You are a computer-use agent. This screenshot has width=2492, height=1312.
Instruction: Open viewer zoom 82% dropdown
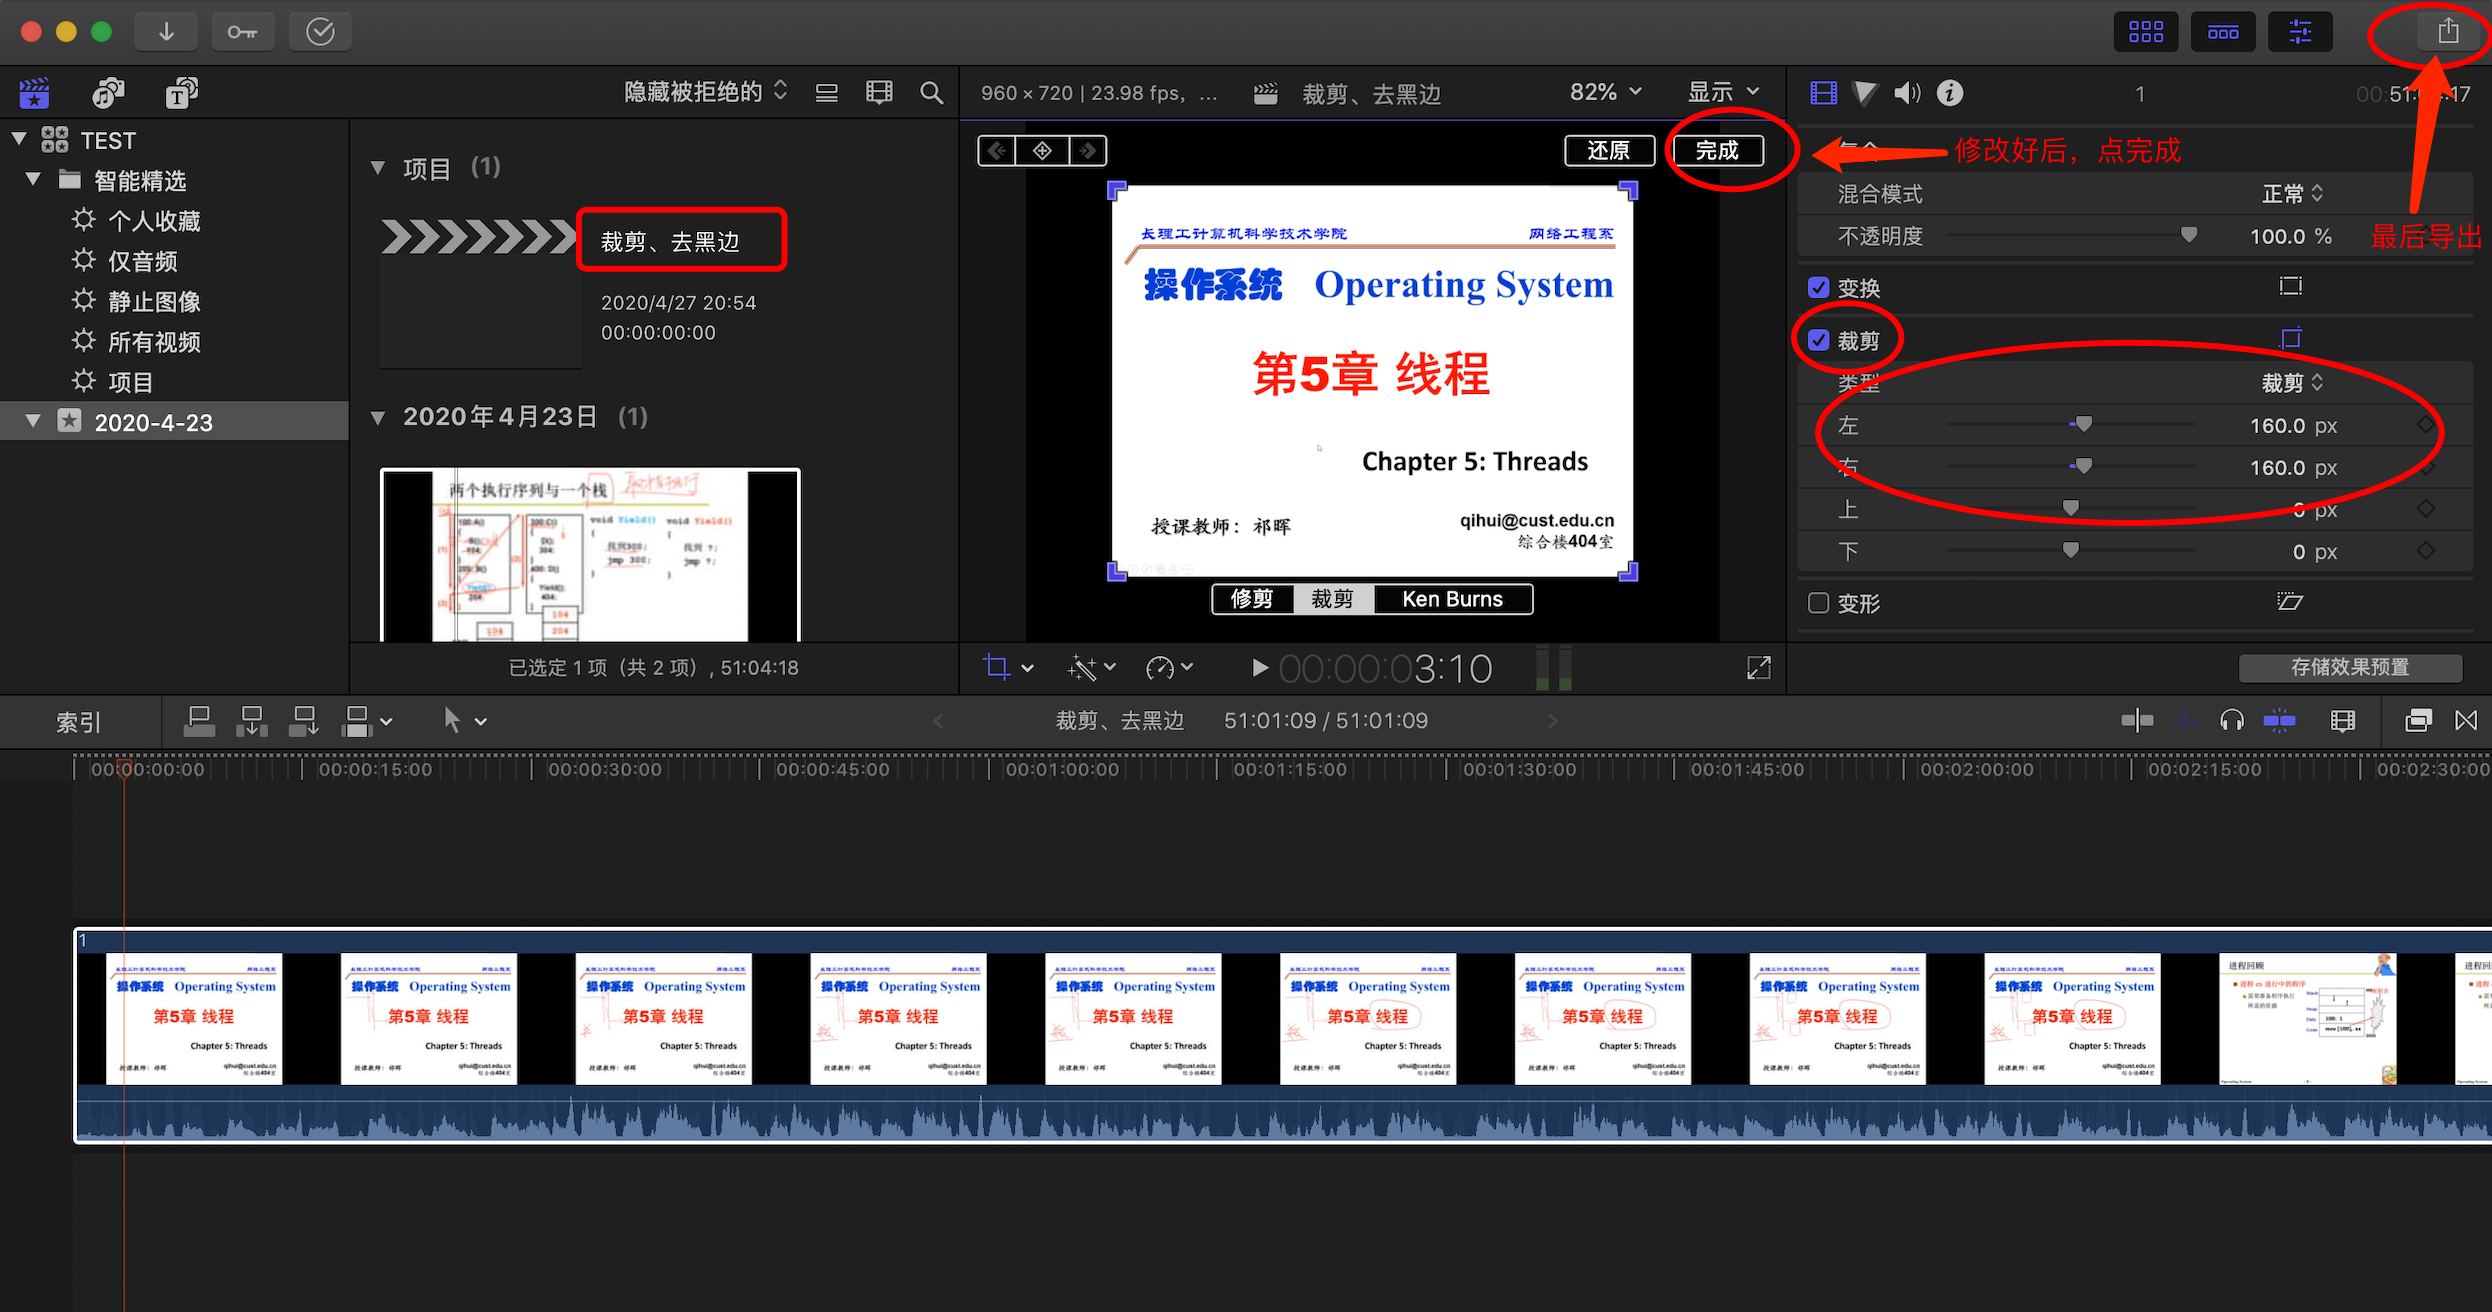[x=1606, y=92]
